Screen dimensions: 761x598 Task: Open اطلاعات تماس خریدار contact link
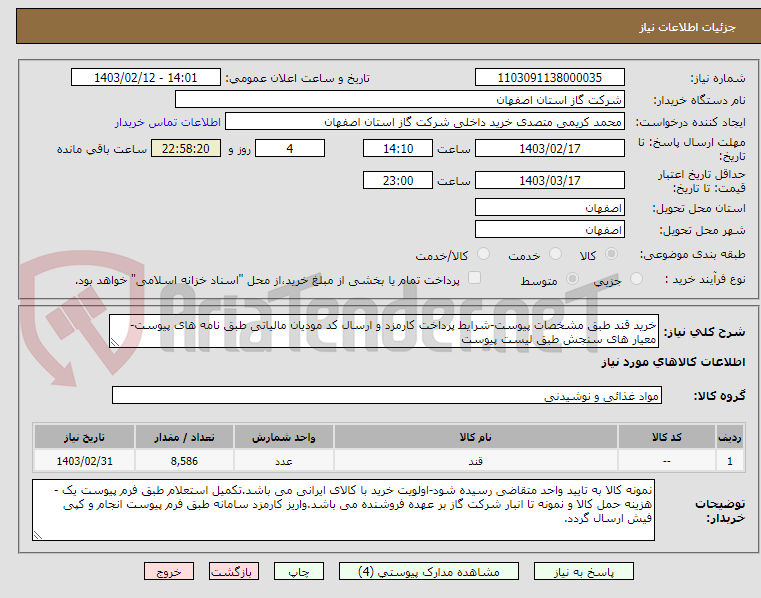coord(167,122)
